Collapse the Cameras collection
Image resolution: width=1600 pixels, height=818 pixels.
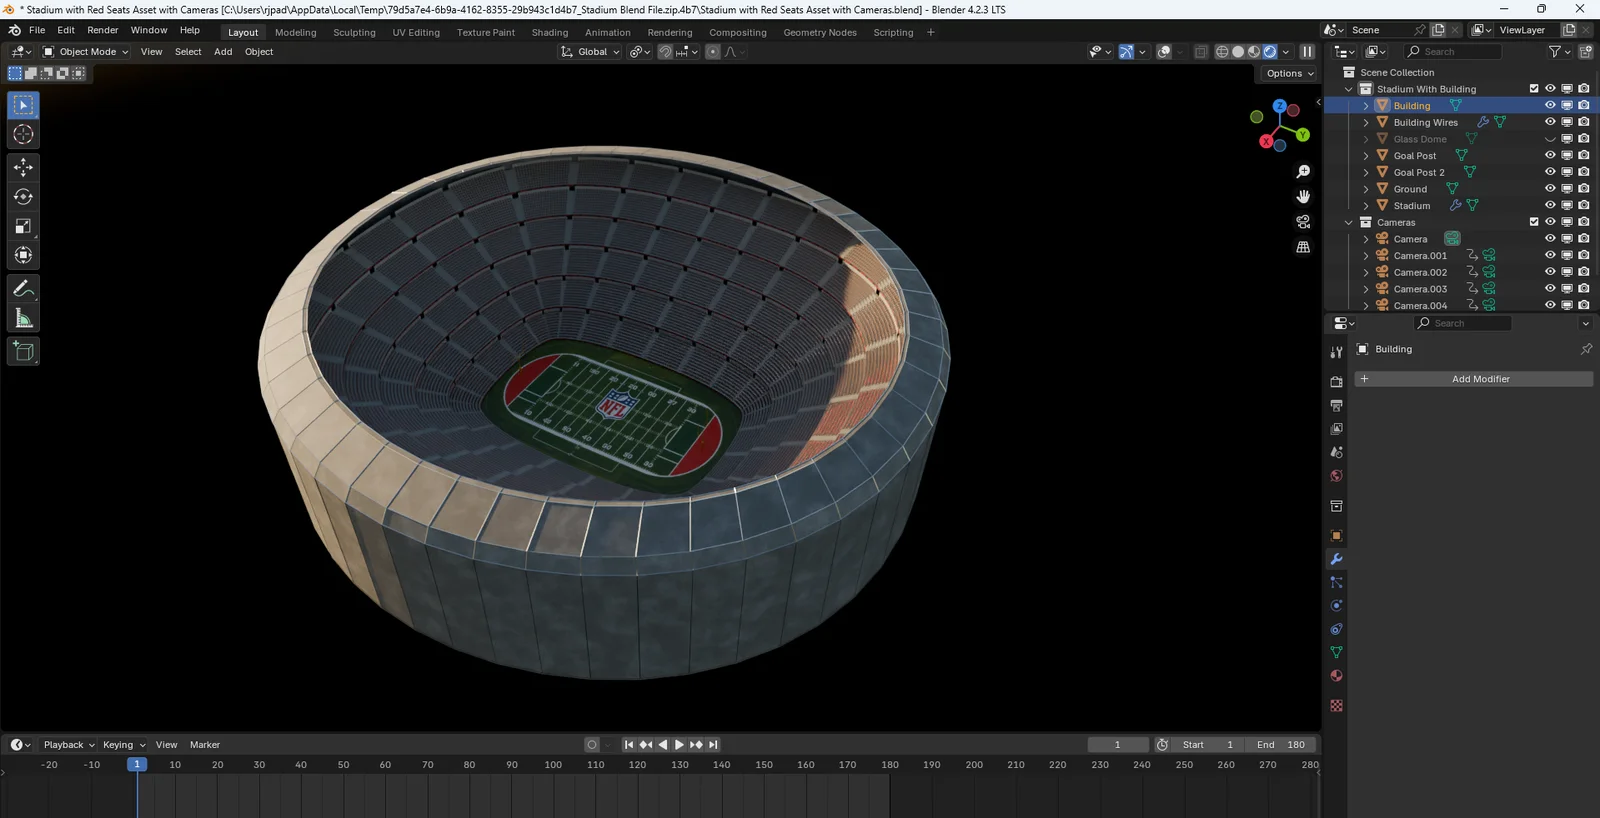pos(1349,222)
